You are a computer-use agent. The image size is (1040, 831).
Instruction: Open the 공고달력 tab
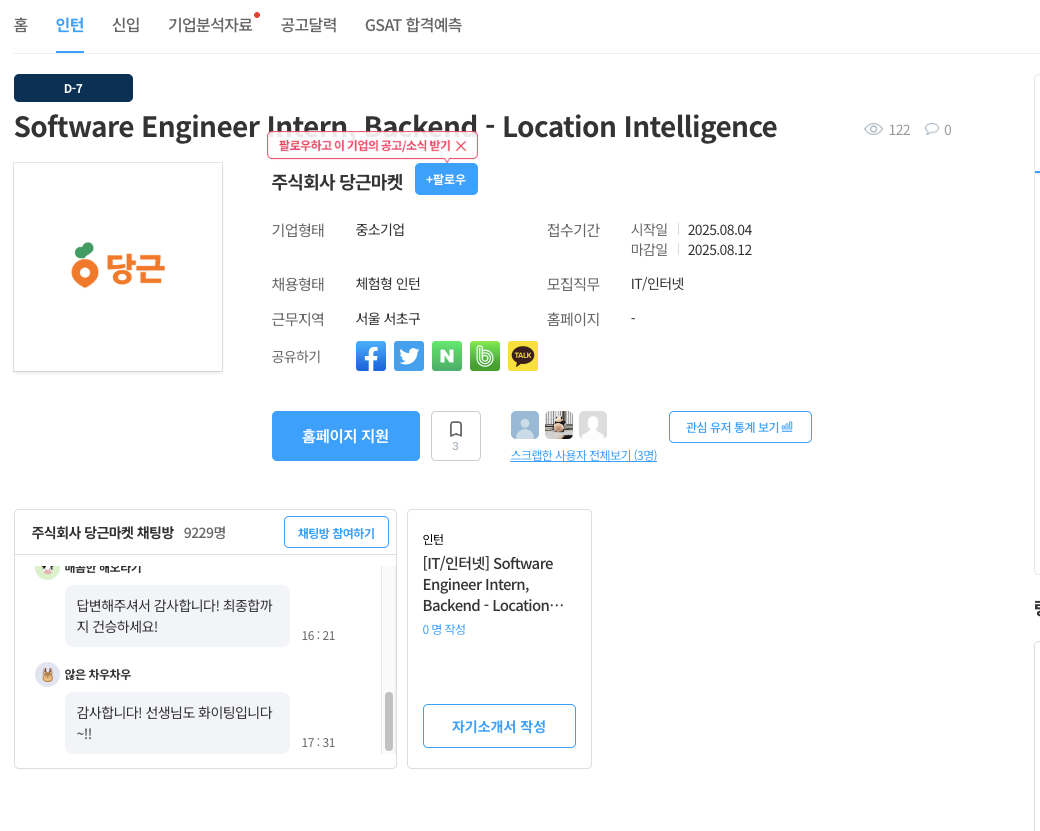(x=308, y=25)
